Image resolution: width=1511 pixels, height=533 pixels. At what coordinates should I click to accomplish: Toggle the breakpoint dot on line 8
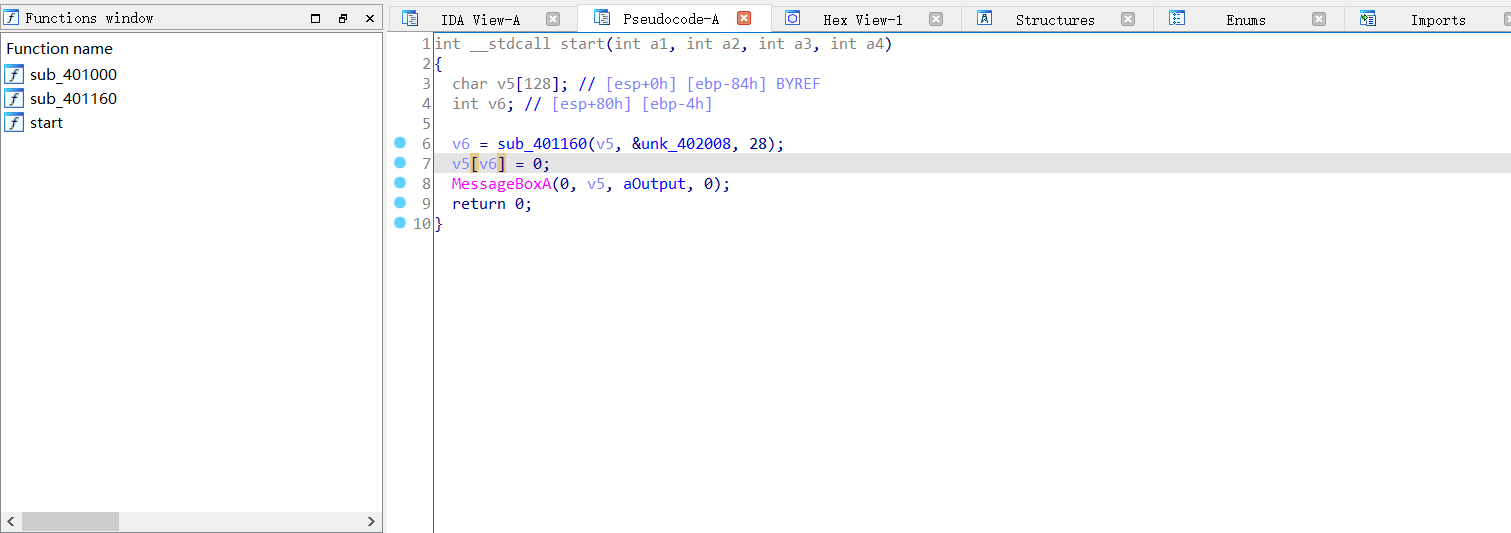click(400, 183)
